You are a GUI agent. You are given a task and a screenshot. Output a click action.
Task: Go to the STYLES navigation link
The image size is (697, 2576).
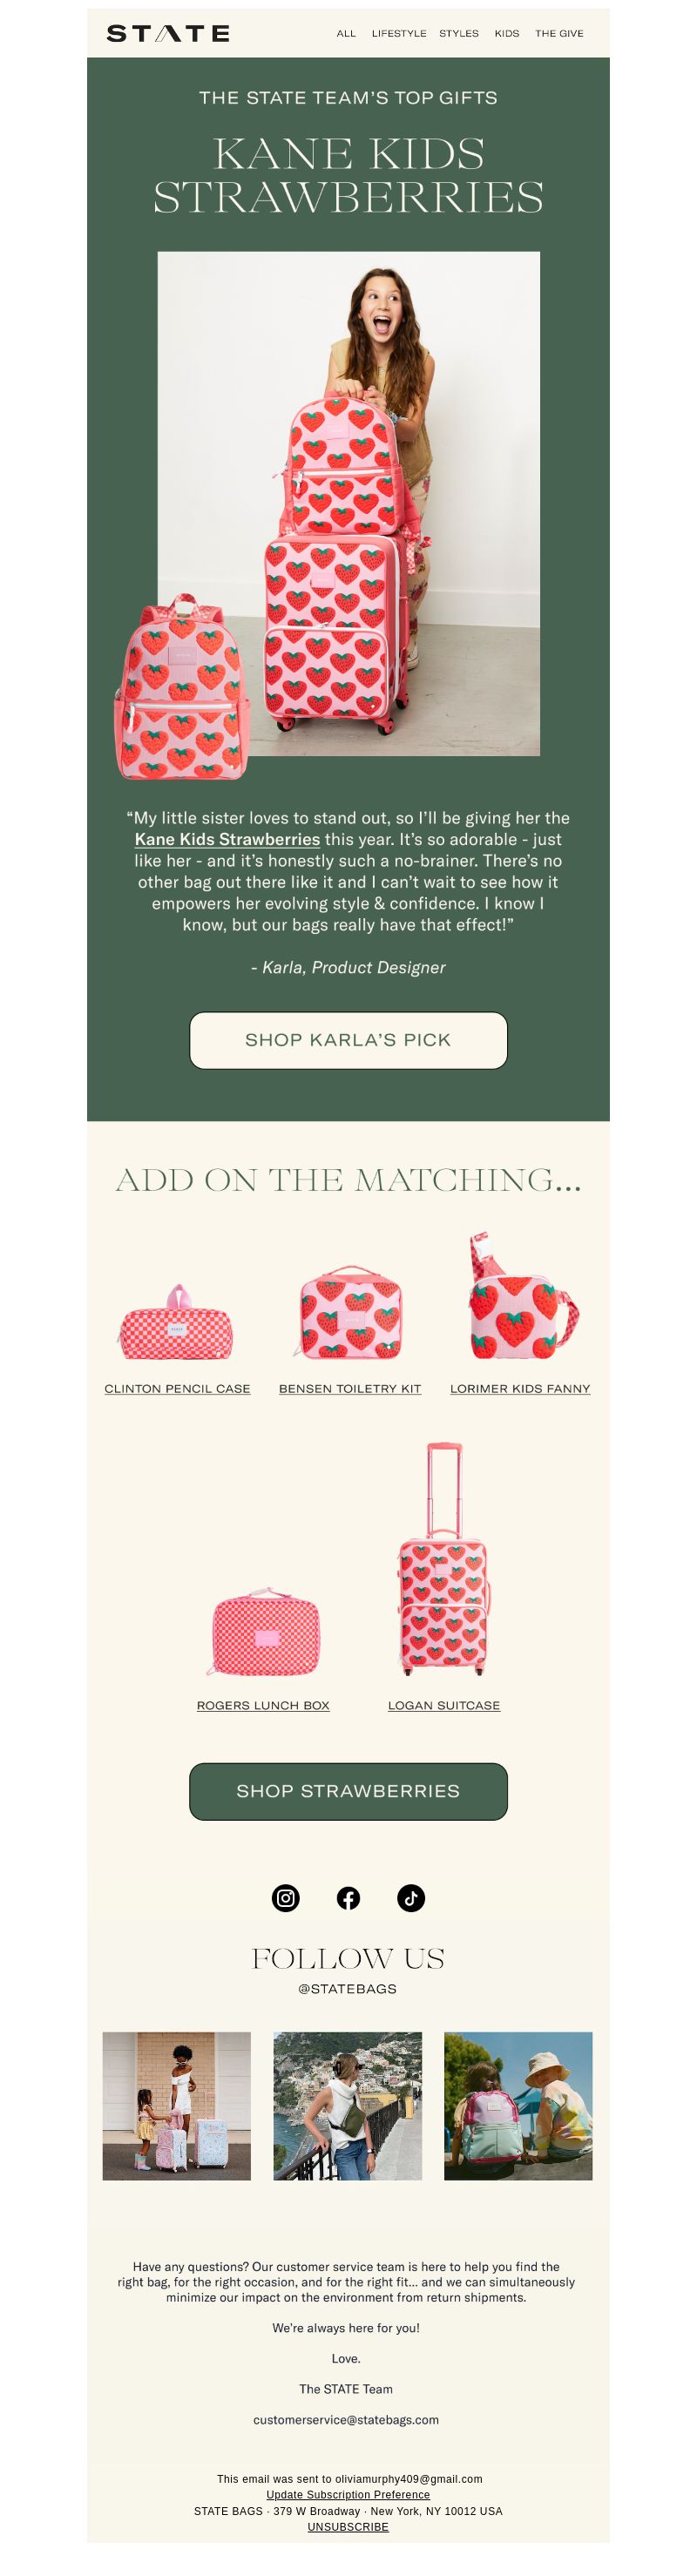(459, 34)
